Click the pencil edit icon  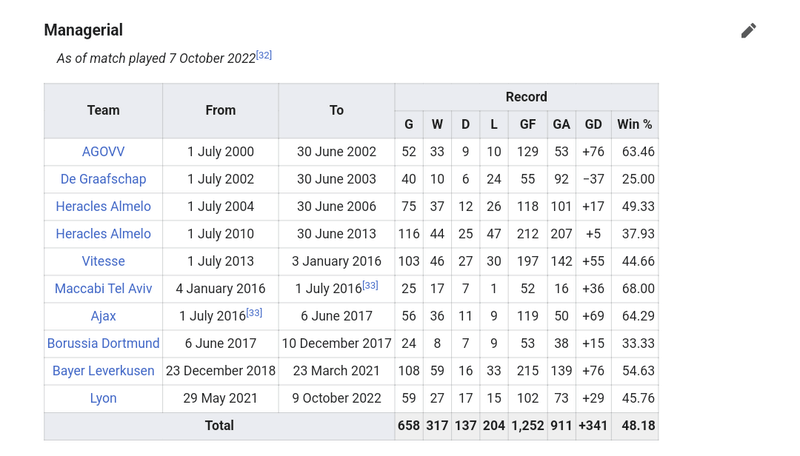(x=748, y=31)
